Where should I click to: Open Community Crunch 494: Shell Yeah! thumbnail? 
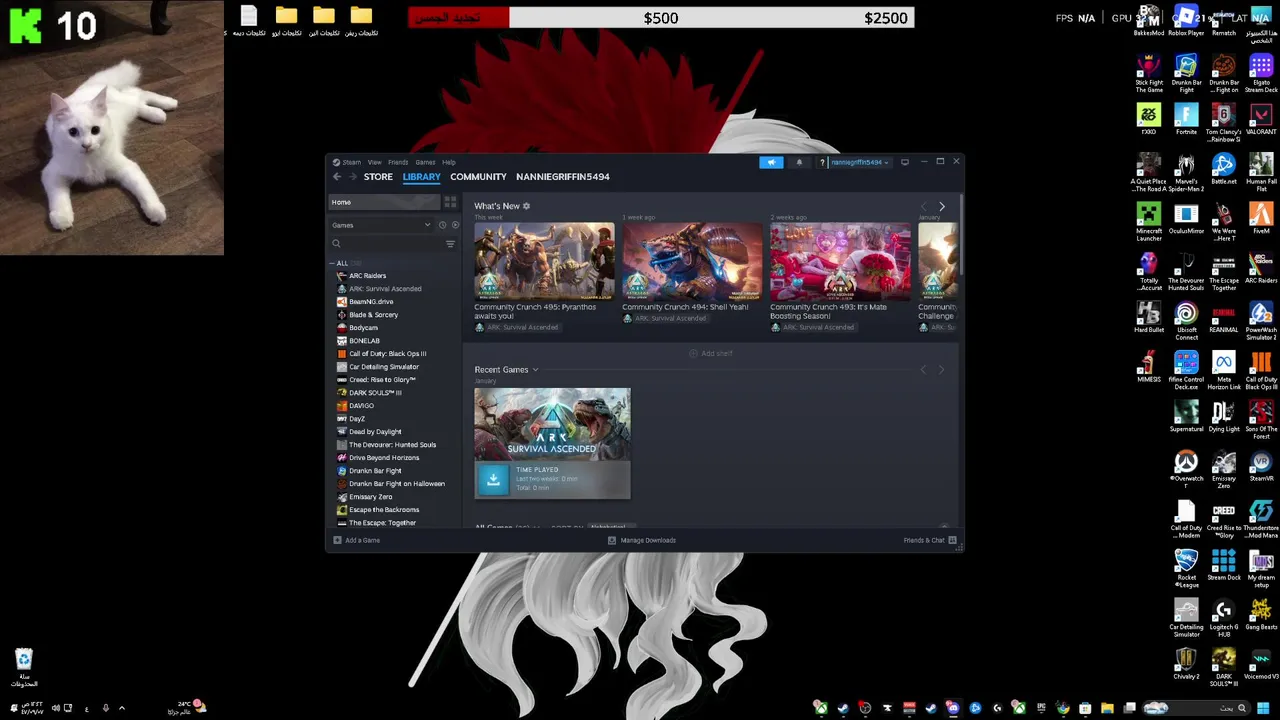pos(692,261)
